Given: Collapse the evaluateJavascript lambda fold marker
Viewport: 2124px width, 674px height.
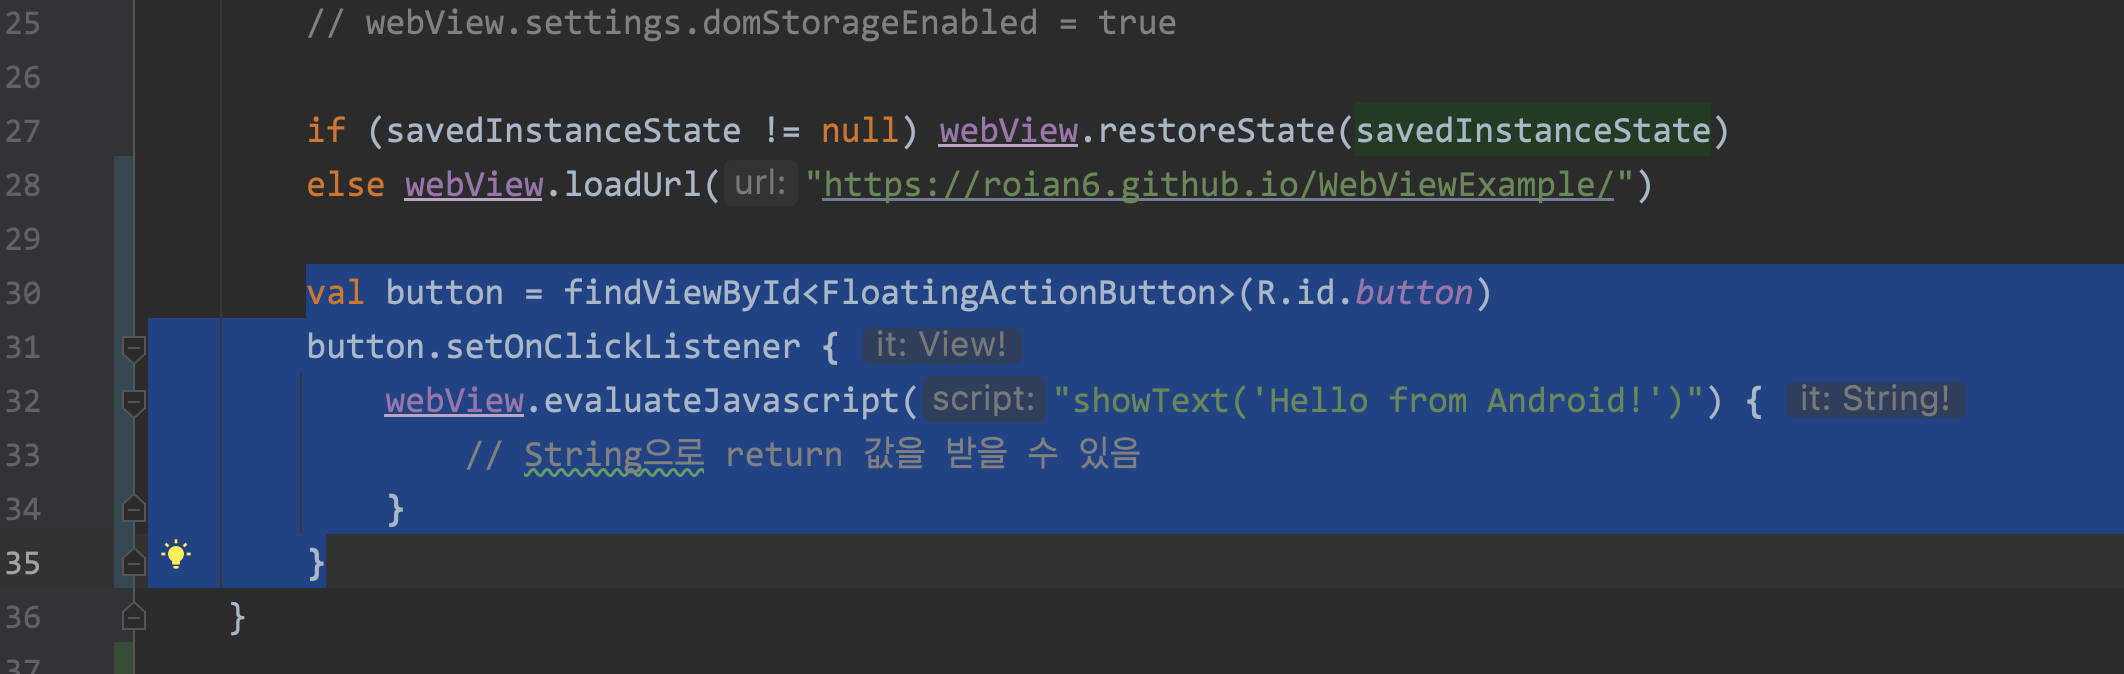Looking at the screenshot, I should tap(133, 402).
